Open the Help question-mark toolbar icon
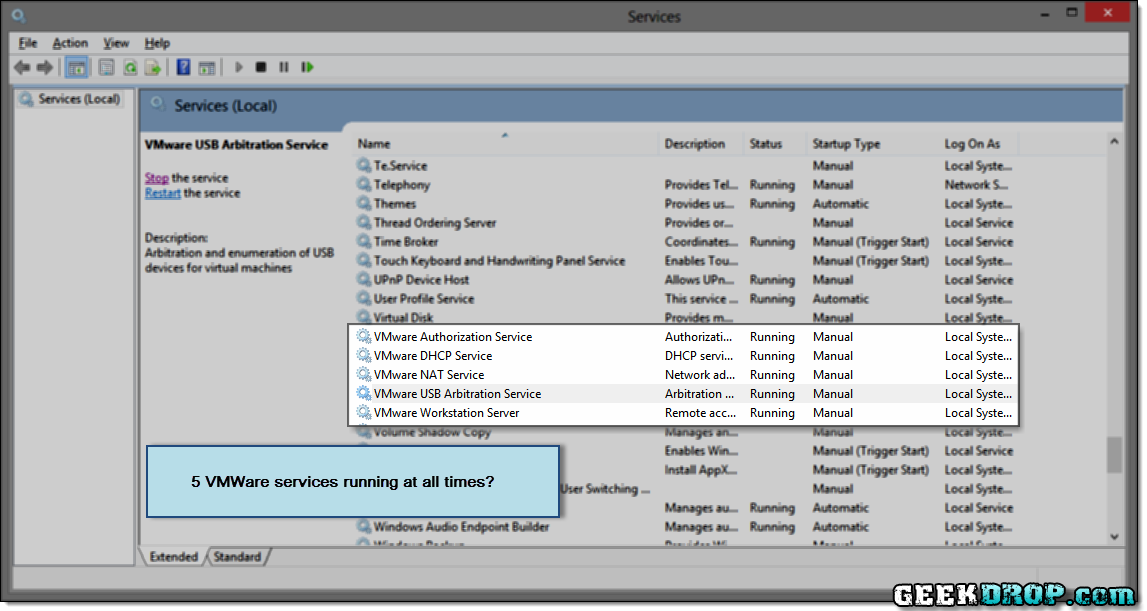 184,67
